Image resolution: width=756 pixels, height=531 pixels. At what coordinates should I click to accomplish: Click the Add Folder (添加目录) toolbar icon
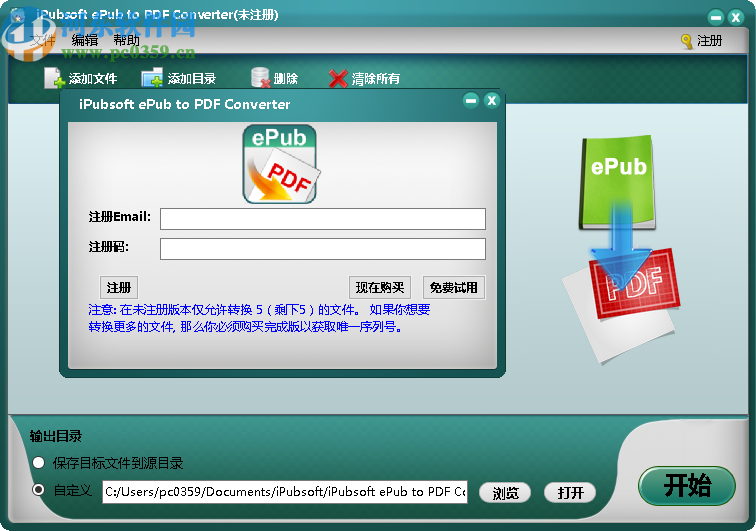[x=152, y=78]
